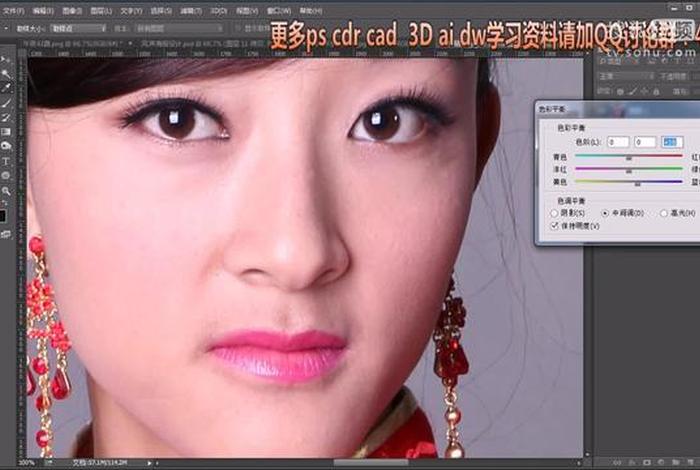This screenshot has width=700, height=470.
Task: Click the status bar info arrow
Action: 150,463
